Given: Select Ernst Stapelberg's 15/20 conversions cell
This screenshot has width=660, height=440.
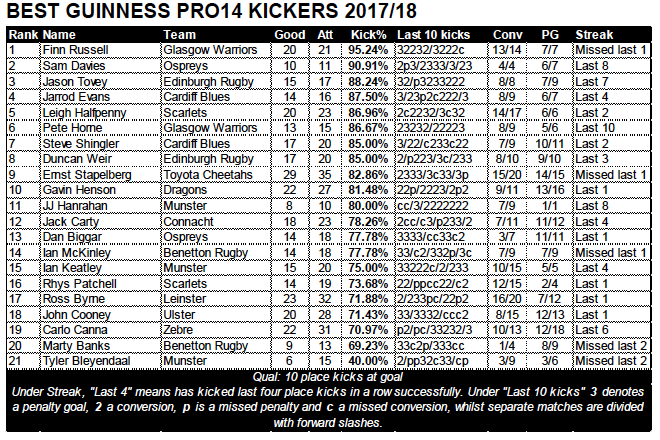Looking at the screenshot, I should [x=507, y=175].
